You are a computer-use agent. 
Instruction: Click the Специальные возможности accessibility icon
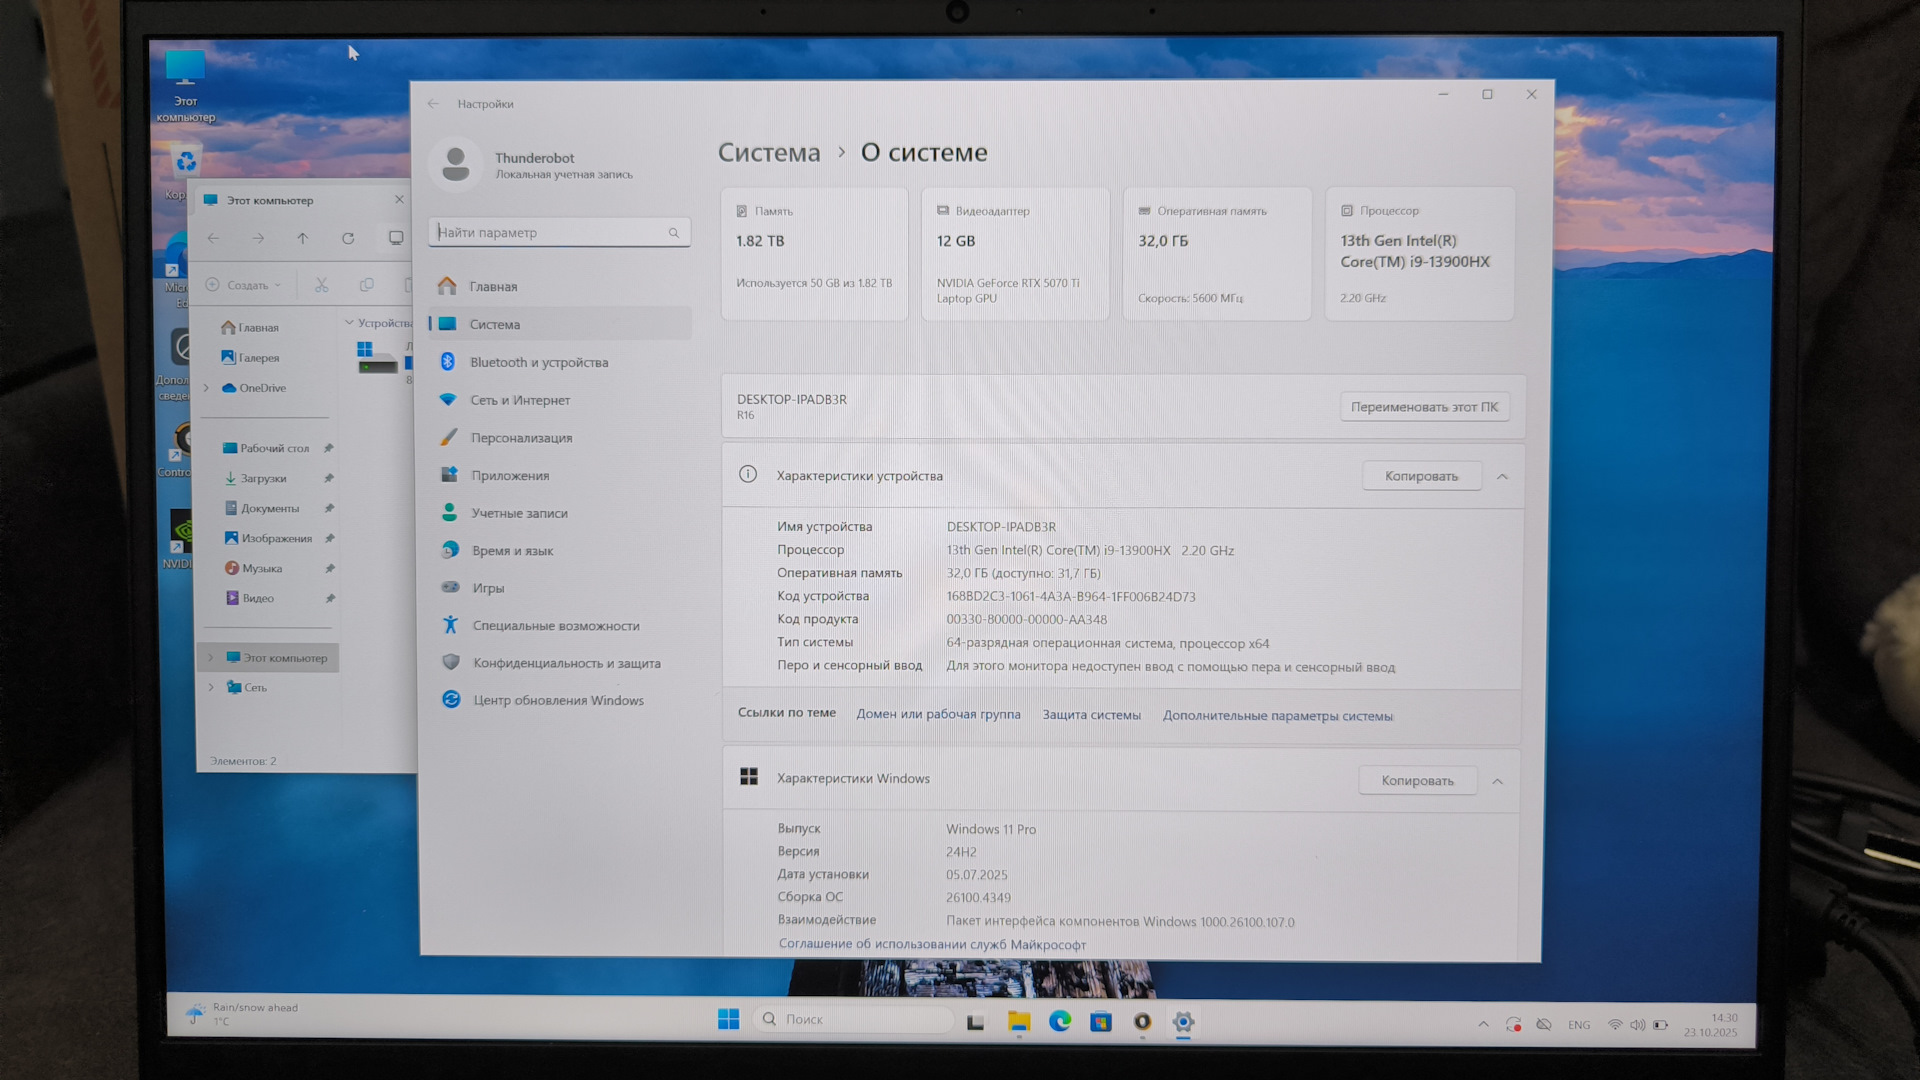tap(451, 625)
